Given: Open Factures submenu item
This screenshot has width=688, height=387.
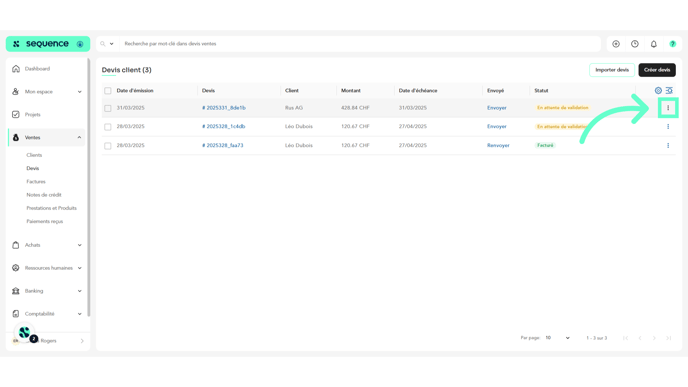Looking at the screenshot, I should [36, 182].
